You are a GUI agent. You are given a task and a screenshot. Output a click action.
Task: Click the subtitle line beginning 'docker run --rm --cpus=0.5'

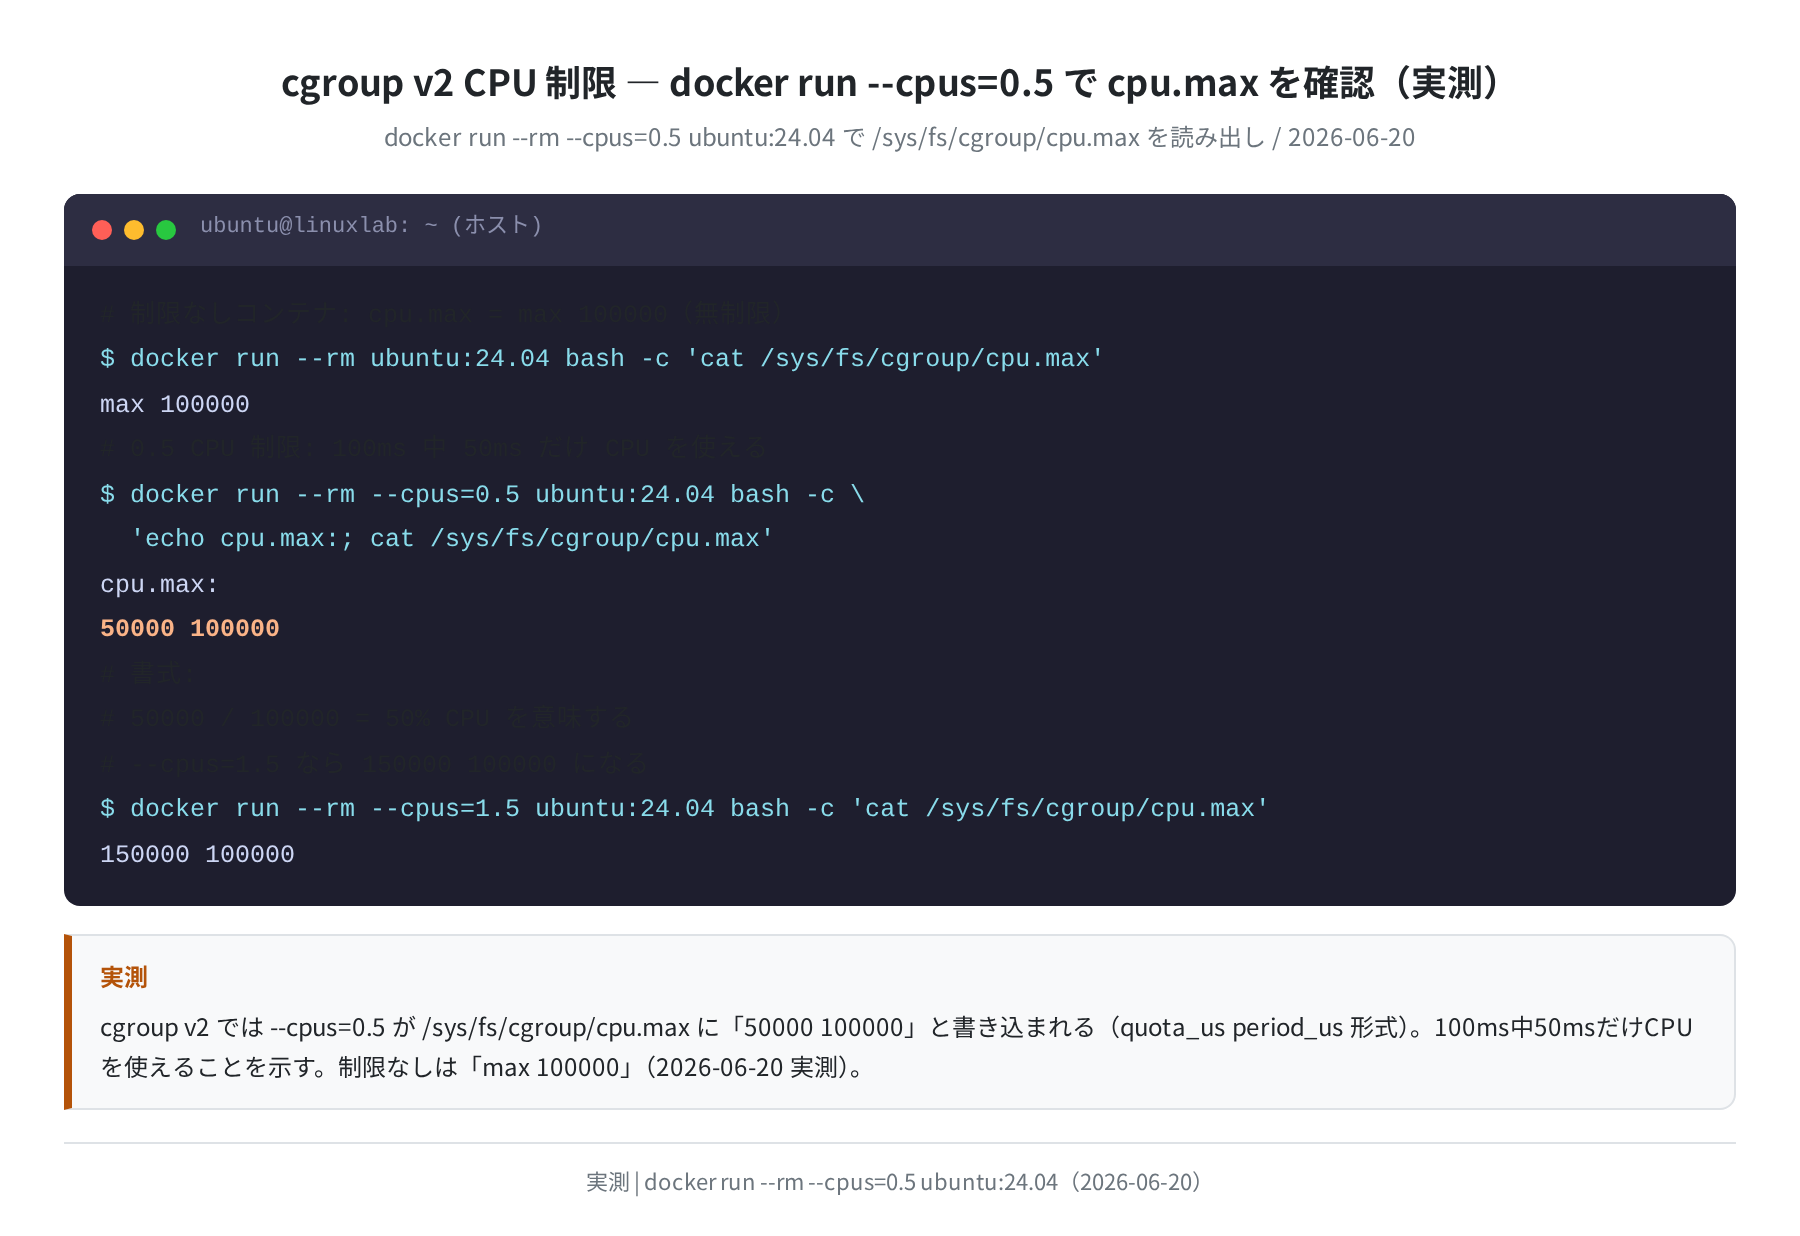point(900,137)
